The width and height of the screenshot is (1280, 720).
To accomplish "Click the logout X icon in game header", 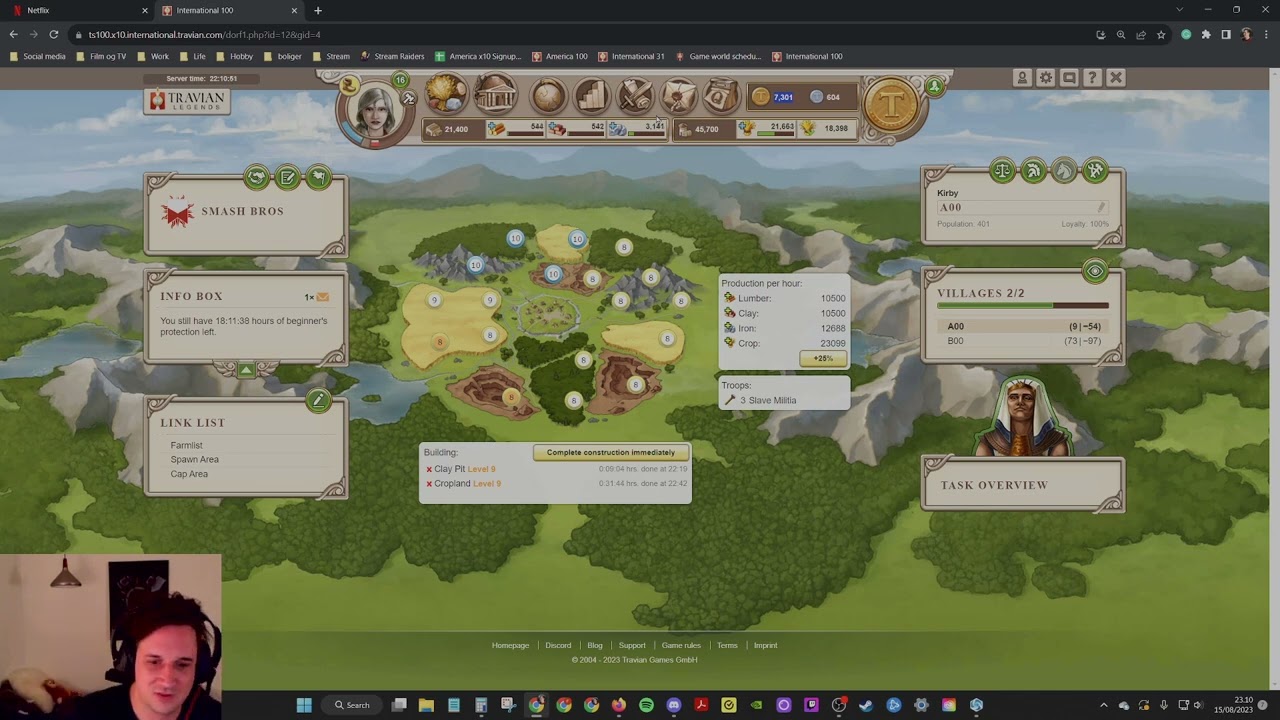I will coord(1116,78).
